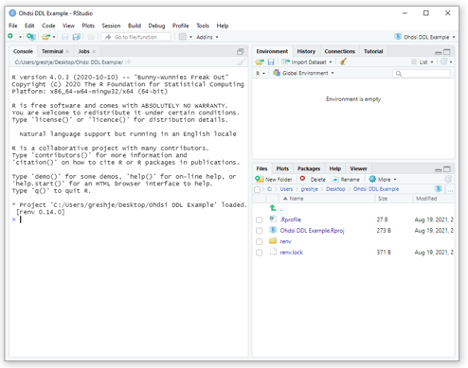The height and width of the screenshot is (368, 468).
Task: Minimize the Environment pane
Action: pos(438,52)
